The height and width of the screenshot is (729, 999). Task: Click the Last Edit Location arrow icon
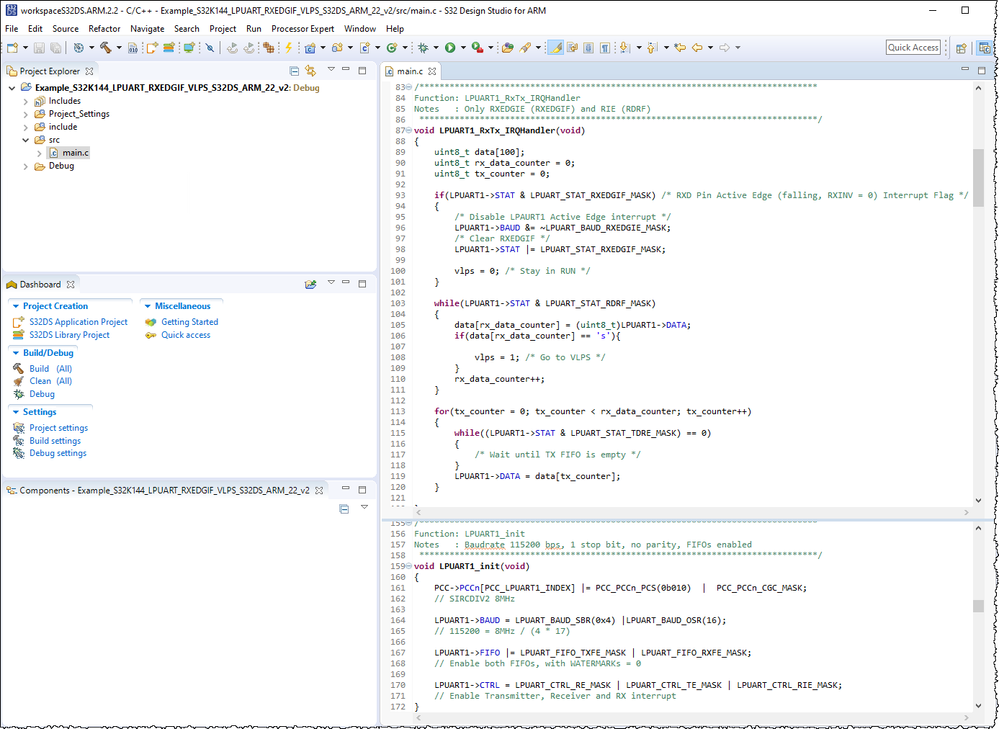click(680, 48)
